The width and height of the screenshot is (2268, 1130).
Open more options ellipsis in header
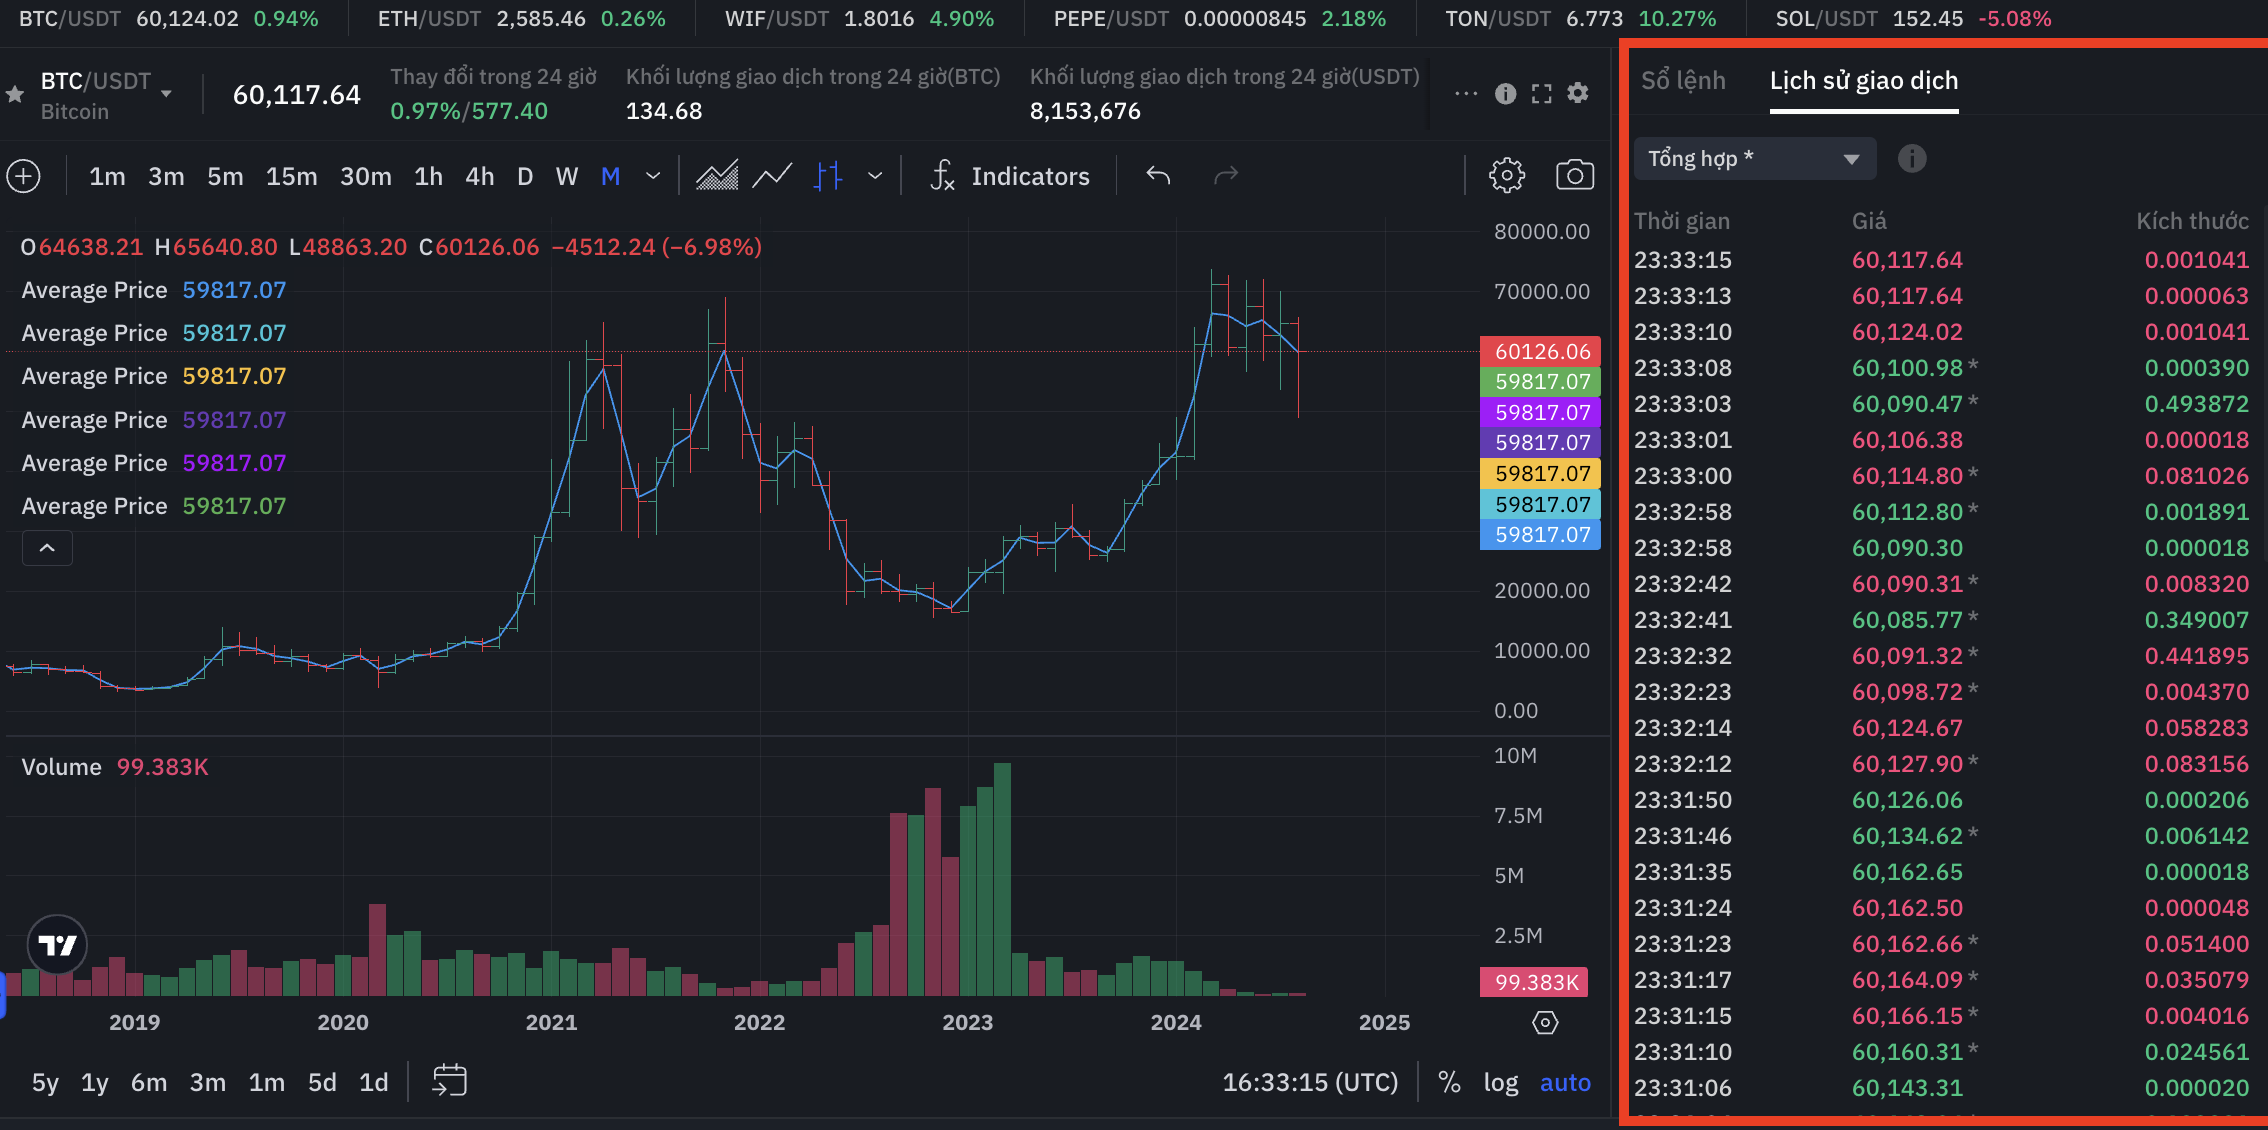(1466, 93)
